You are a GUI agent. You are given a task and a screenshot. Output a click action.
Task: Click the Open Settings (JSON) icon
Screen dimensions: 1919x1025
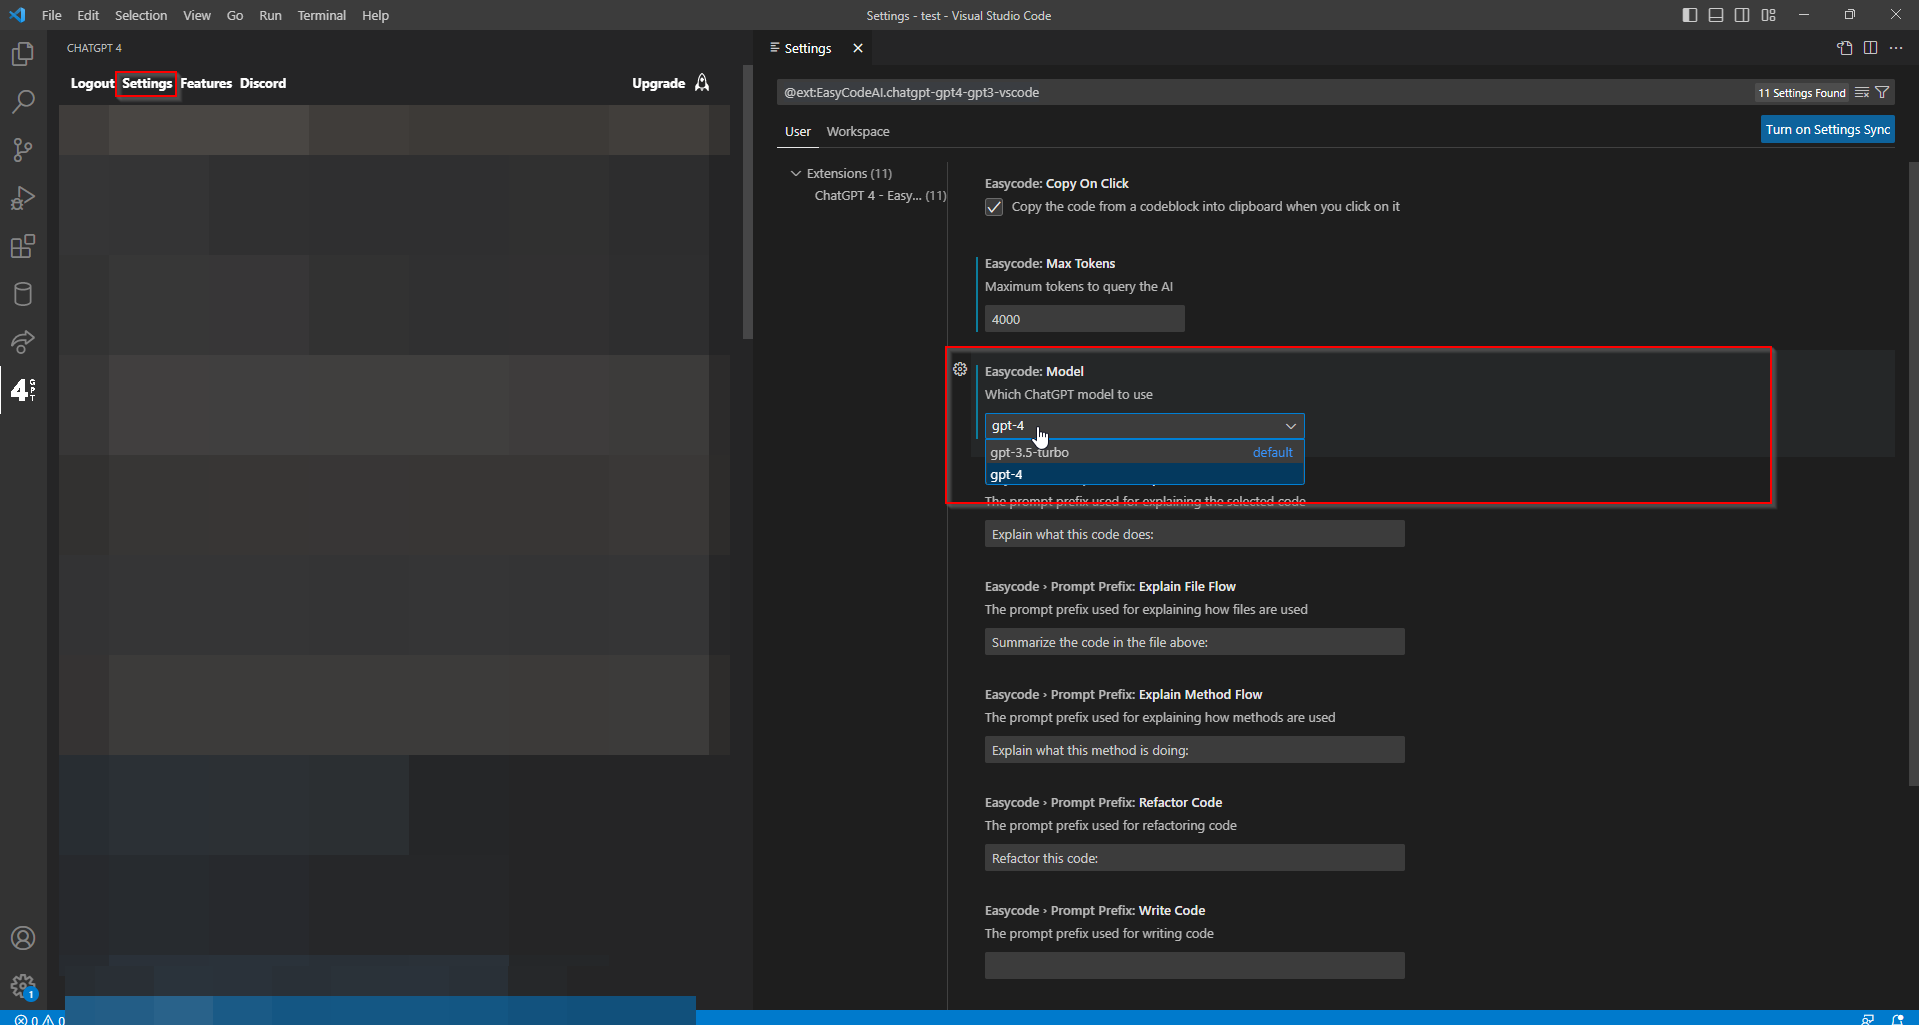pos(1844,48)
